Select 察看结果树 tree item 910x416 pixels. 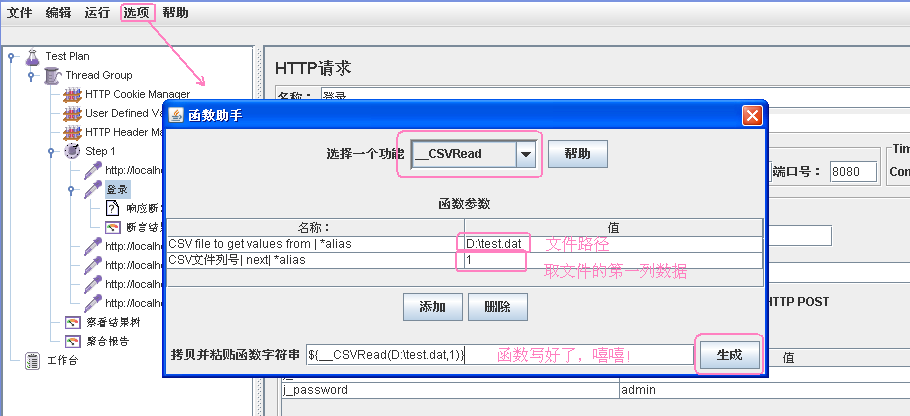113,322
